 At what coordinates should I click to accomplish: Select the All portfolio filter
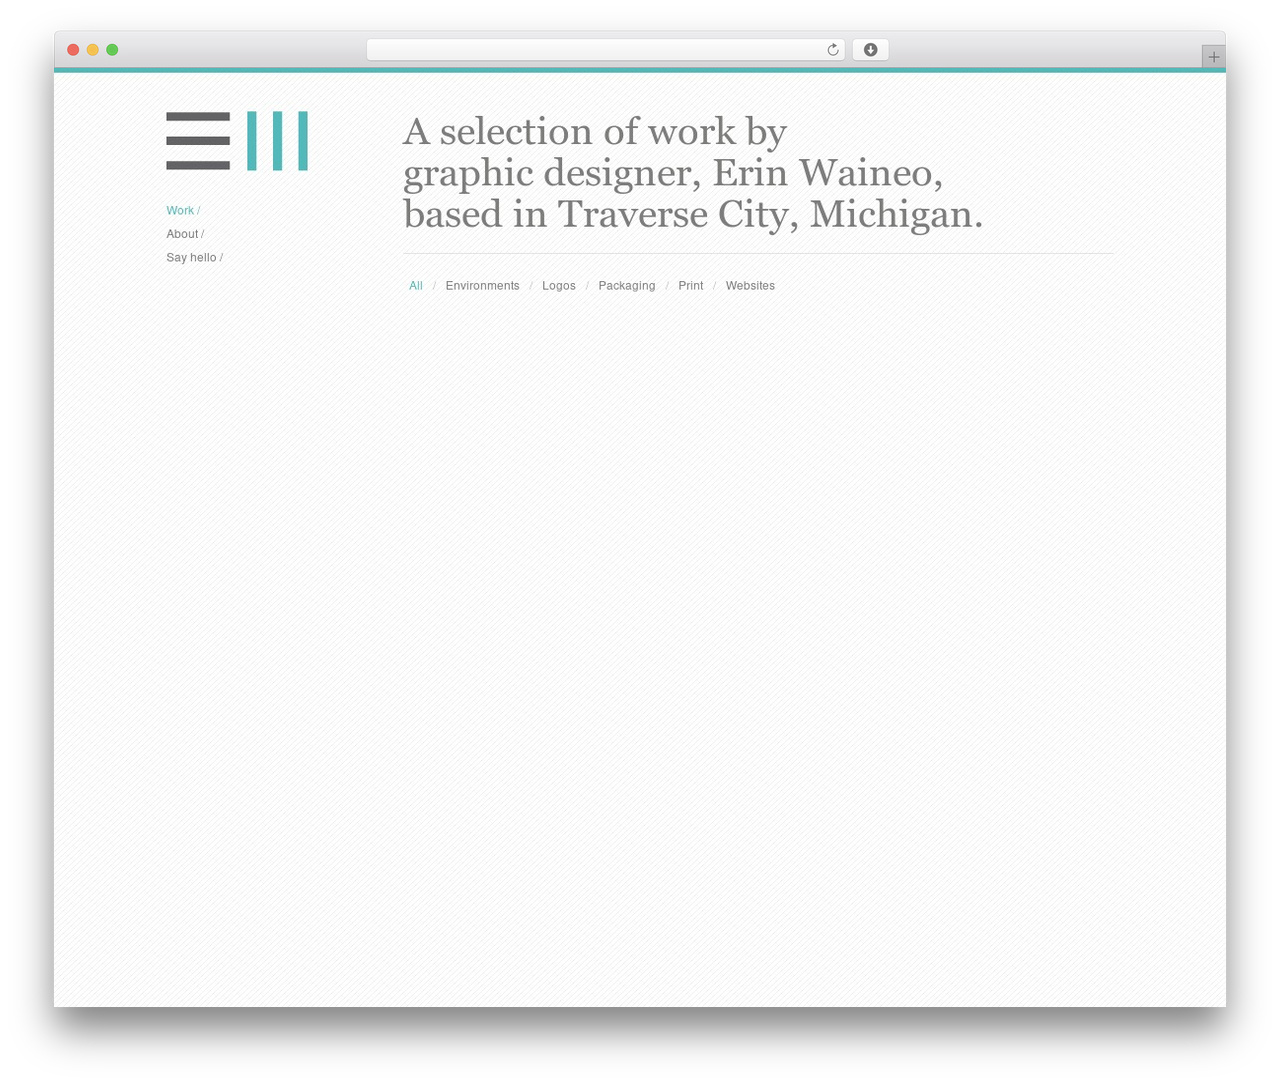(416, 286)
